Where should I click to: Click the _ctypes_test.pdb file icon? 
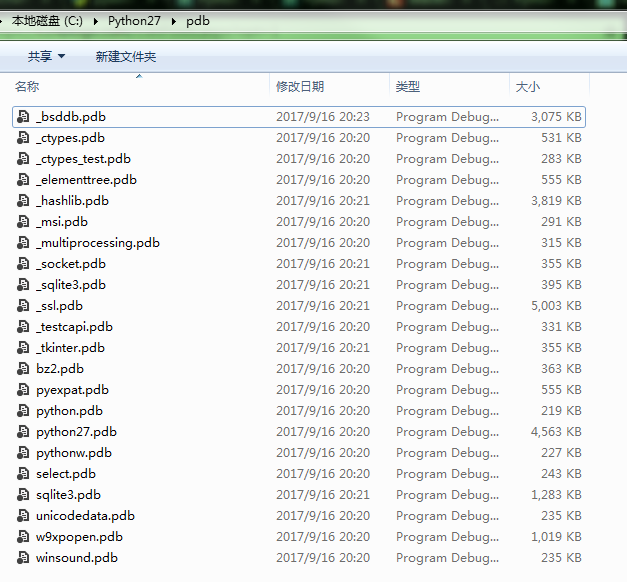[x=23, y=159]
